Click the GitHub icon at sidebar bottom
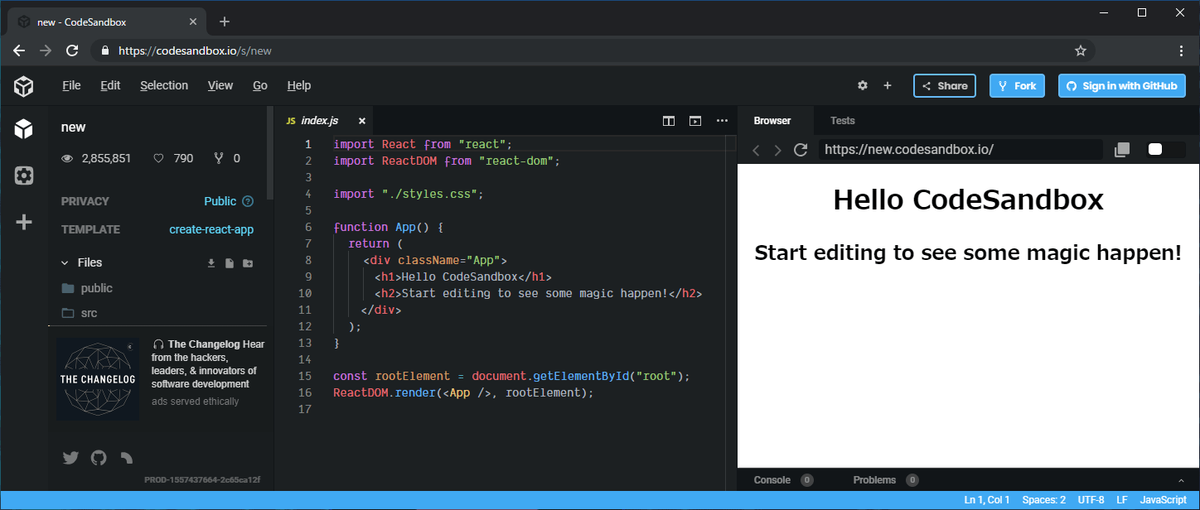Image resolution: width=1200 pixels, height=510 pixels. click(x=98, y=458)
